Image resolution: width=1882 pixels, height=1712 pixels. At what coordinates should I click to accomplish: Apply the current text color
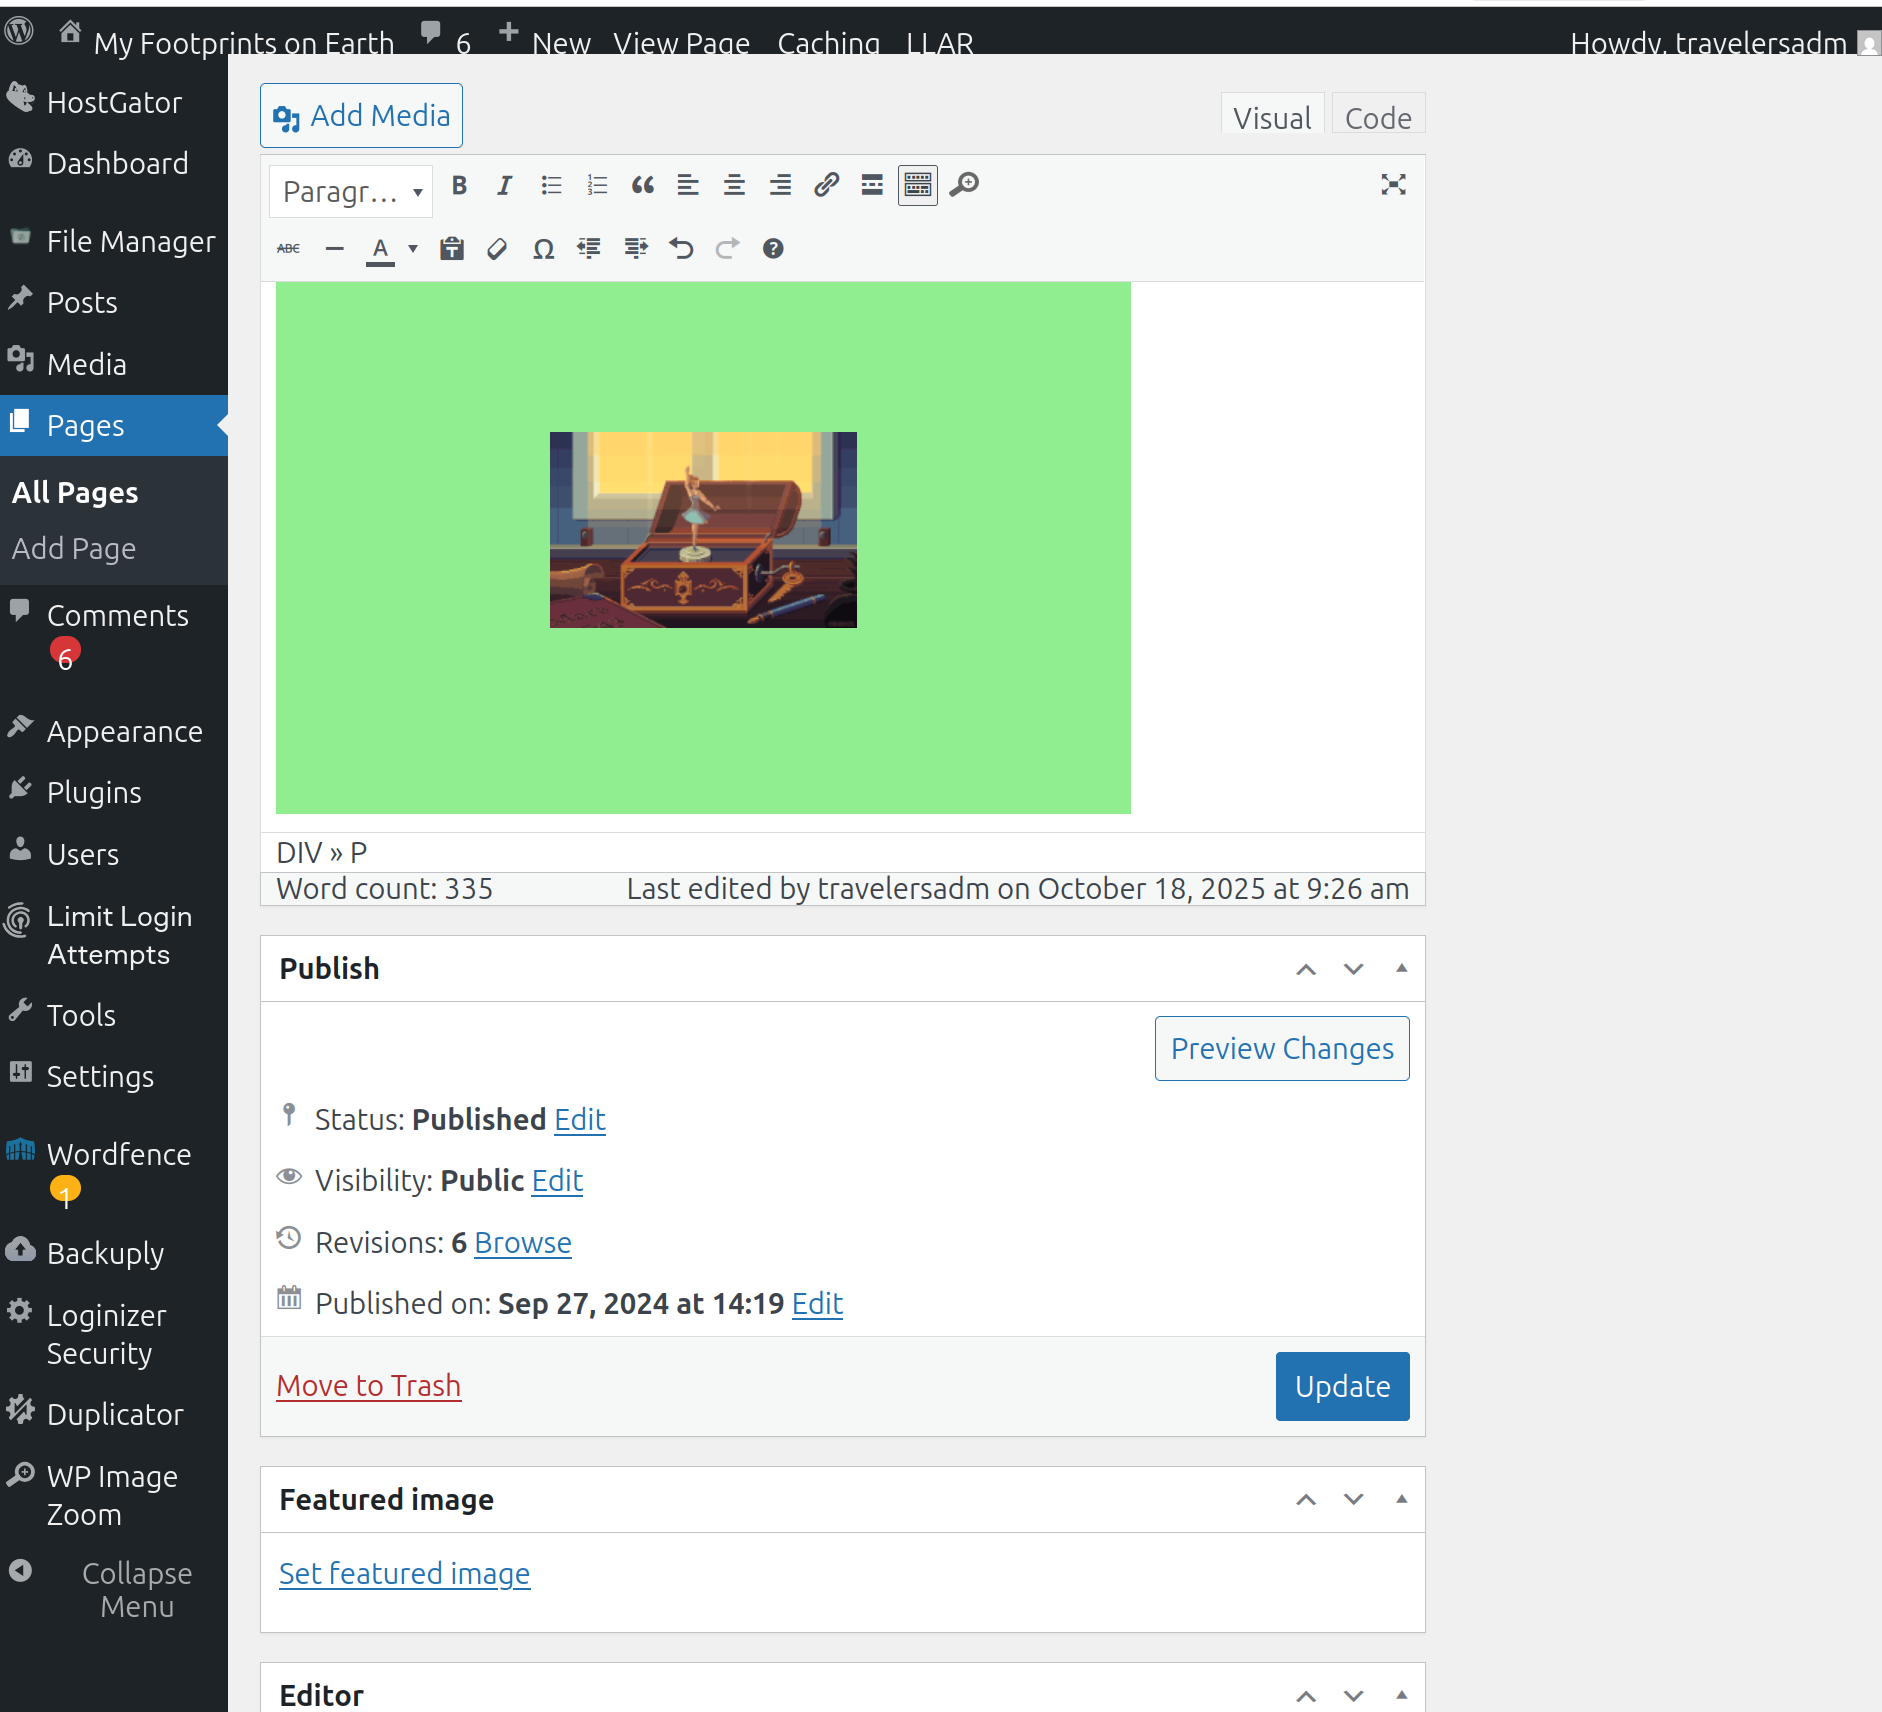[x=380, y=249]
